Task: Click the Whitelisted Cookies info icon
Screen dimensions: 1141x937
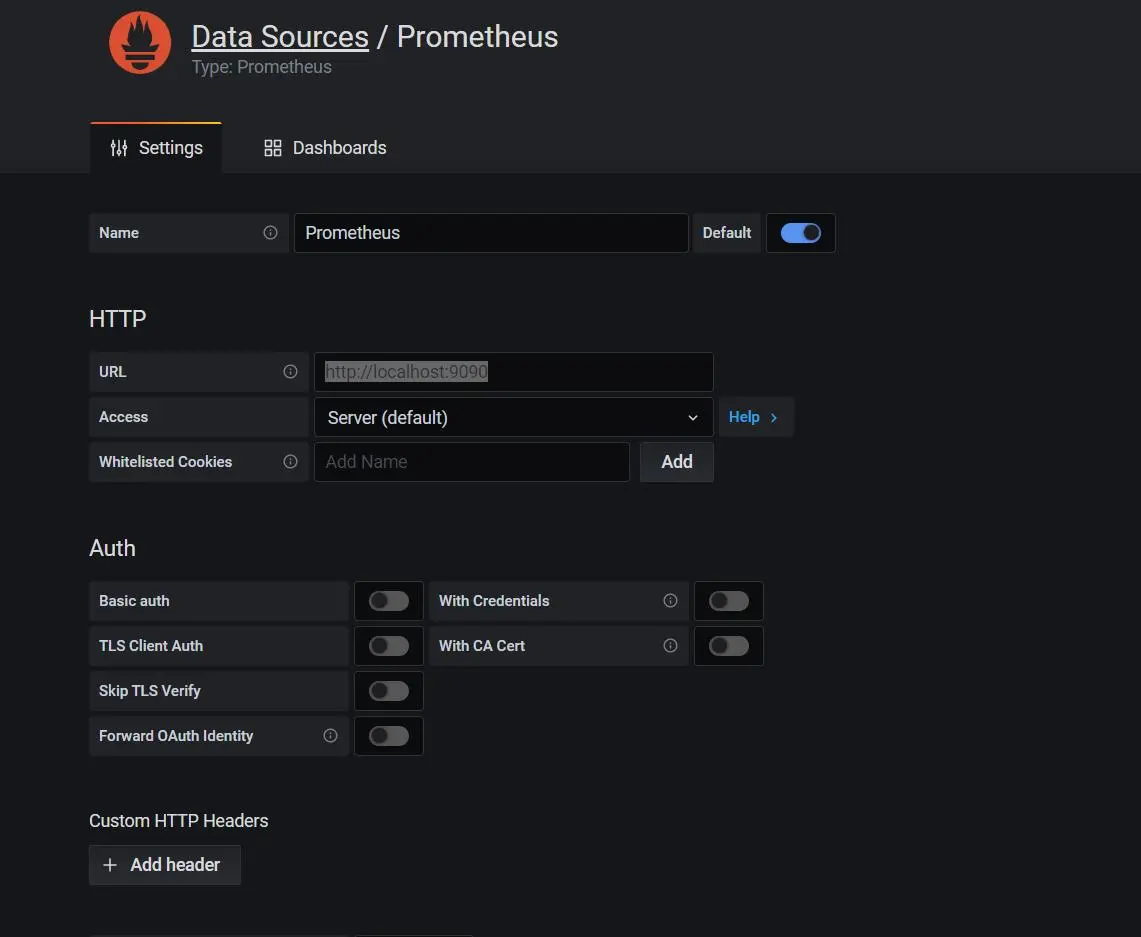Action: pos(290,462)
